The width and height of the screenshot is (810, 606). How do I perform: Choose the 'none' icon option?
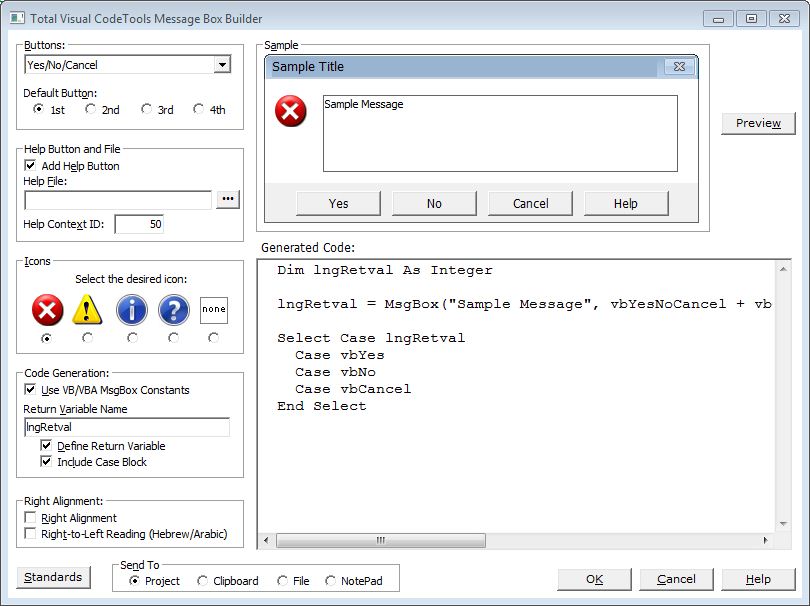click(x=214, y=310)
